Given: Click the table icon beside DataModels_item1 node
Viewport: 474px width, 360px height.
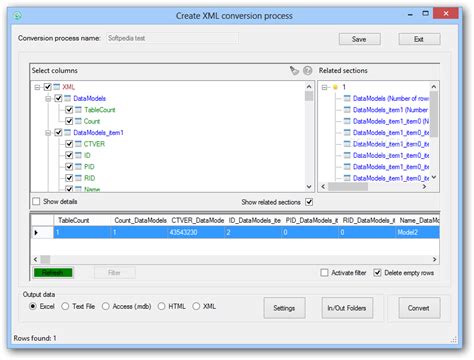Looking at the screenshot, I should click(x=68, y=132).
